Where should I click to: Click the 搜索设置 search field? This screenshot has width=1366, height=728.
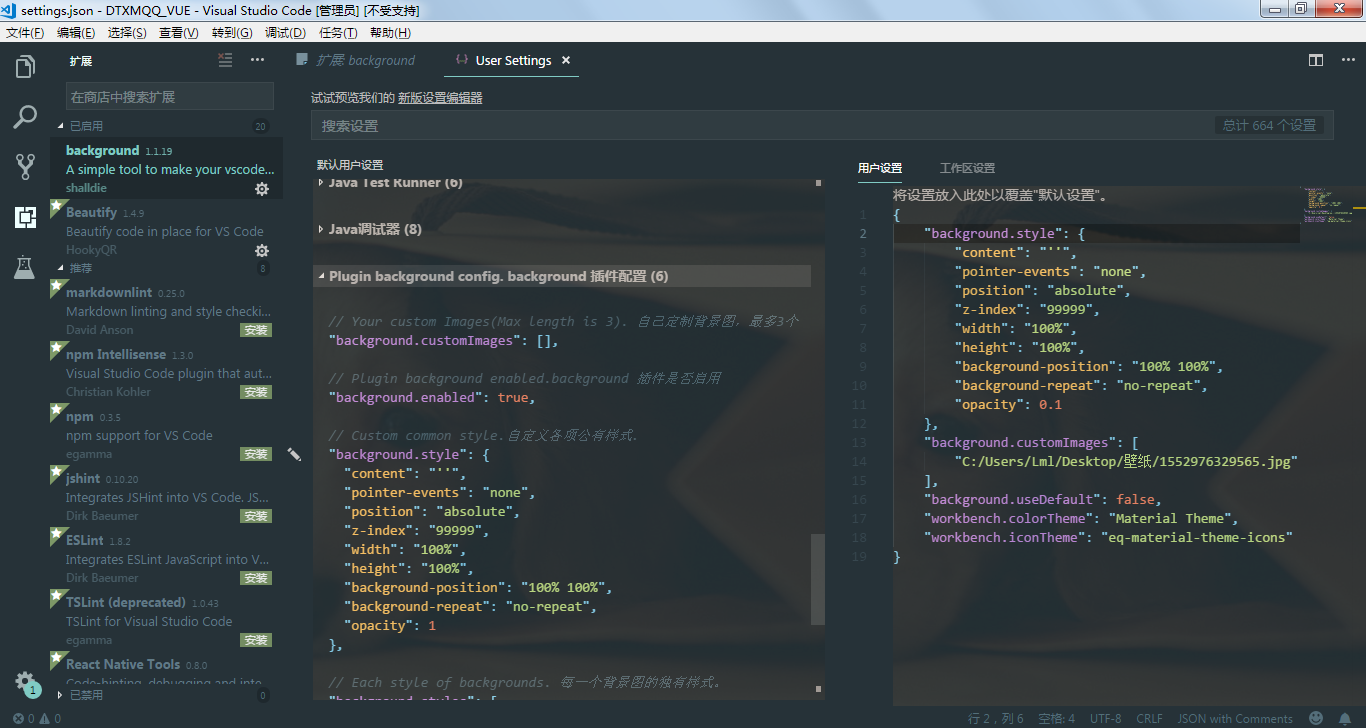pos(600,124)
